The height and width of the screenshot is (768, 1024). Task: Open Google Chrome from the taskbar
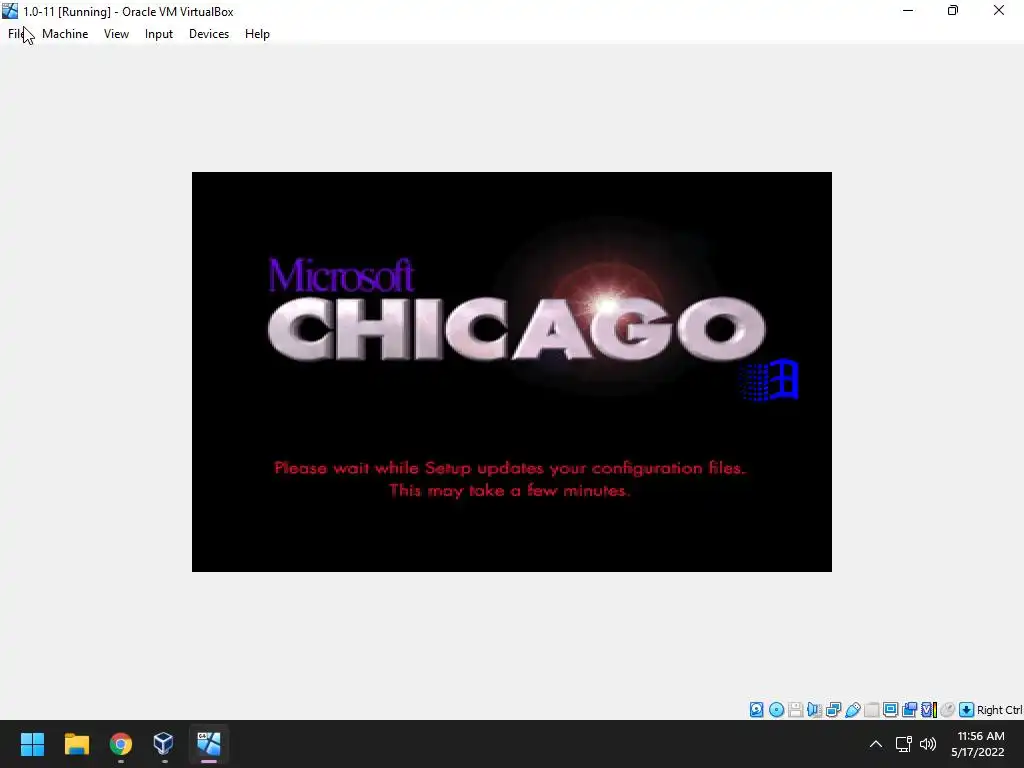pyautogui.click(x=121, y=744)
